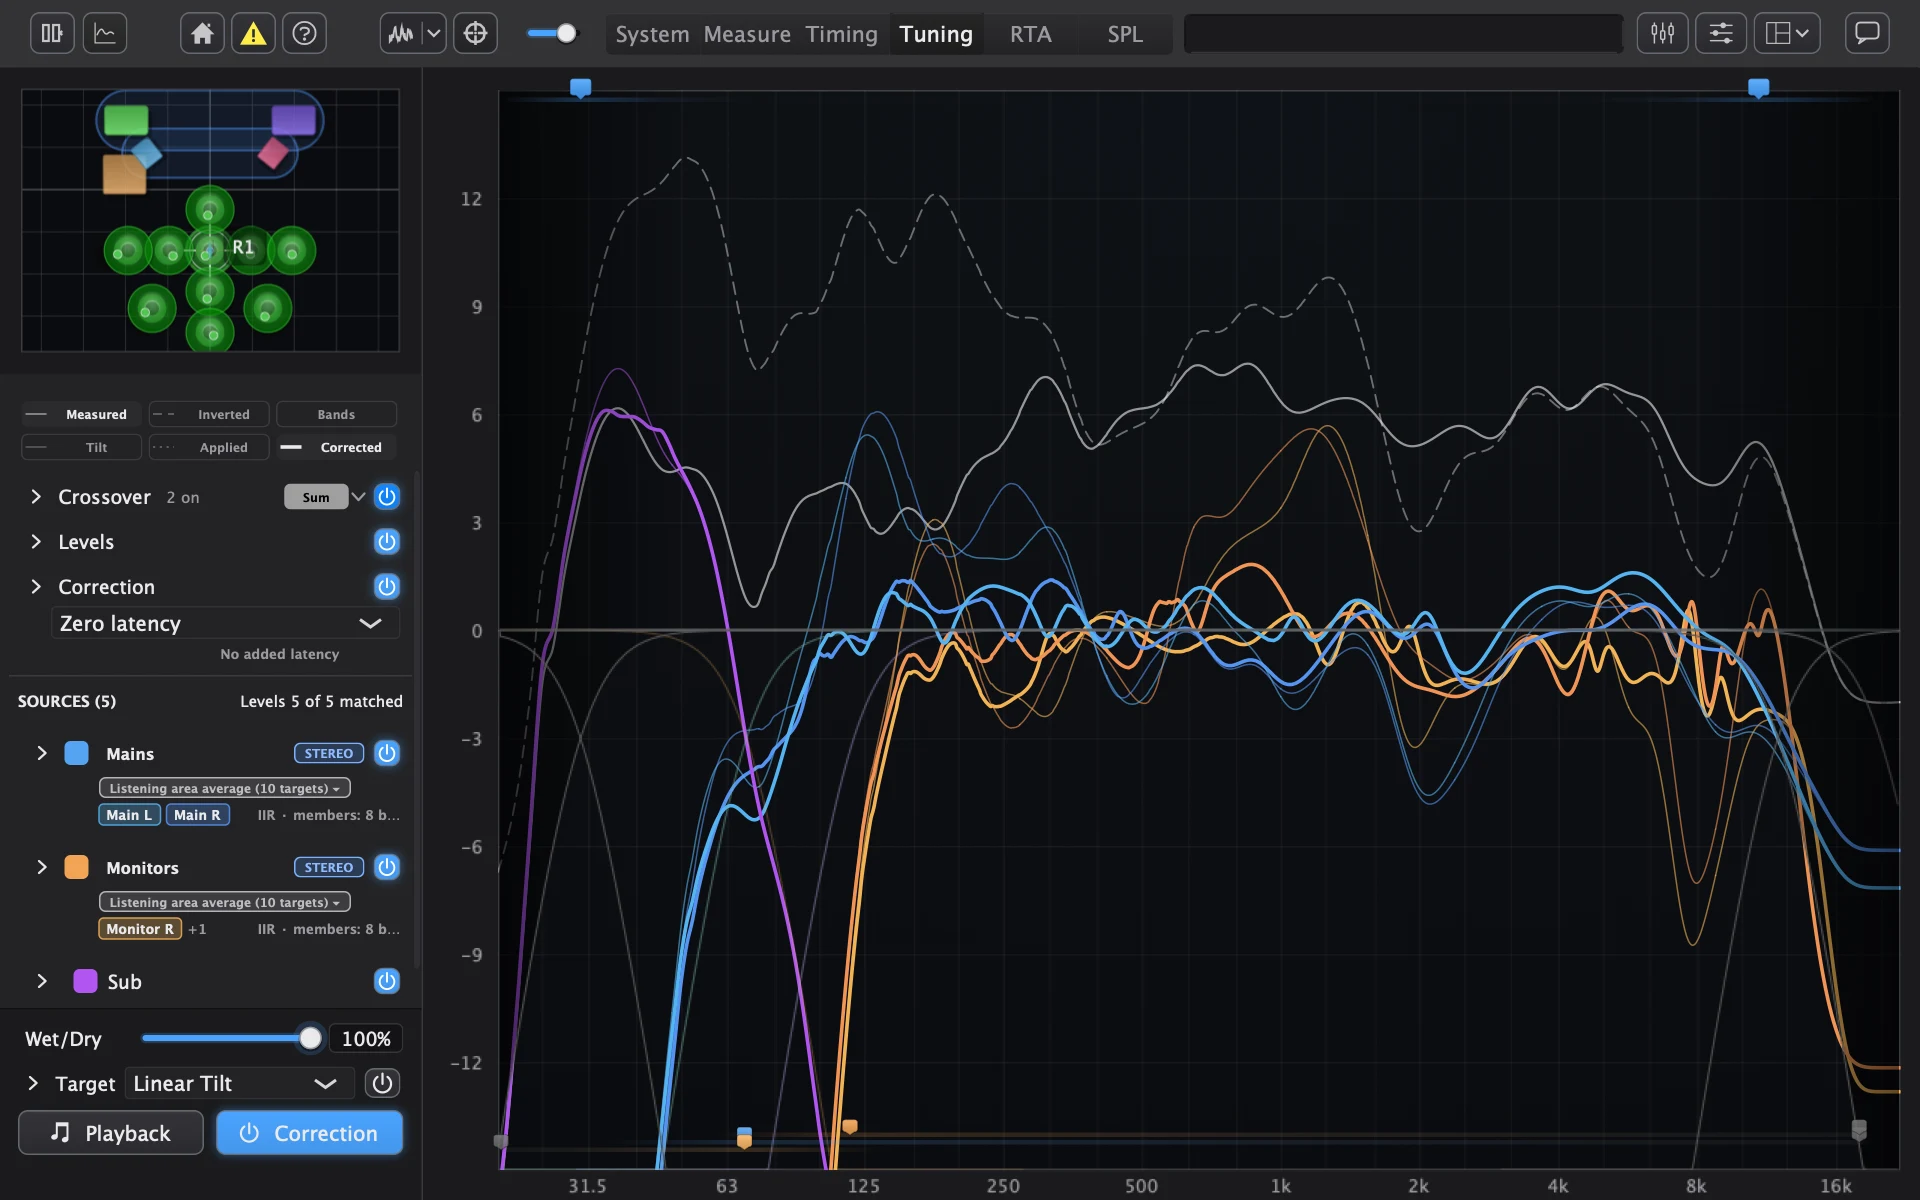Toggle the Target power button

coord(382,1083)
